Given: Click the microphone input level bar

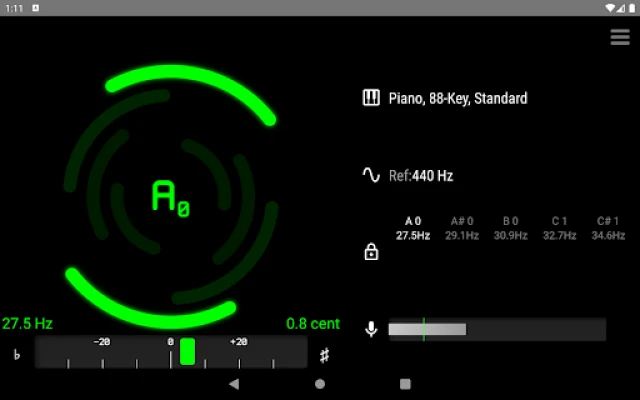Looking at the screenshot, I should click(x=497, y=329).
